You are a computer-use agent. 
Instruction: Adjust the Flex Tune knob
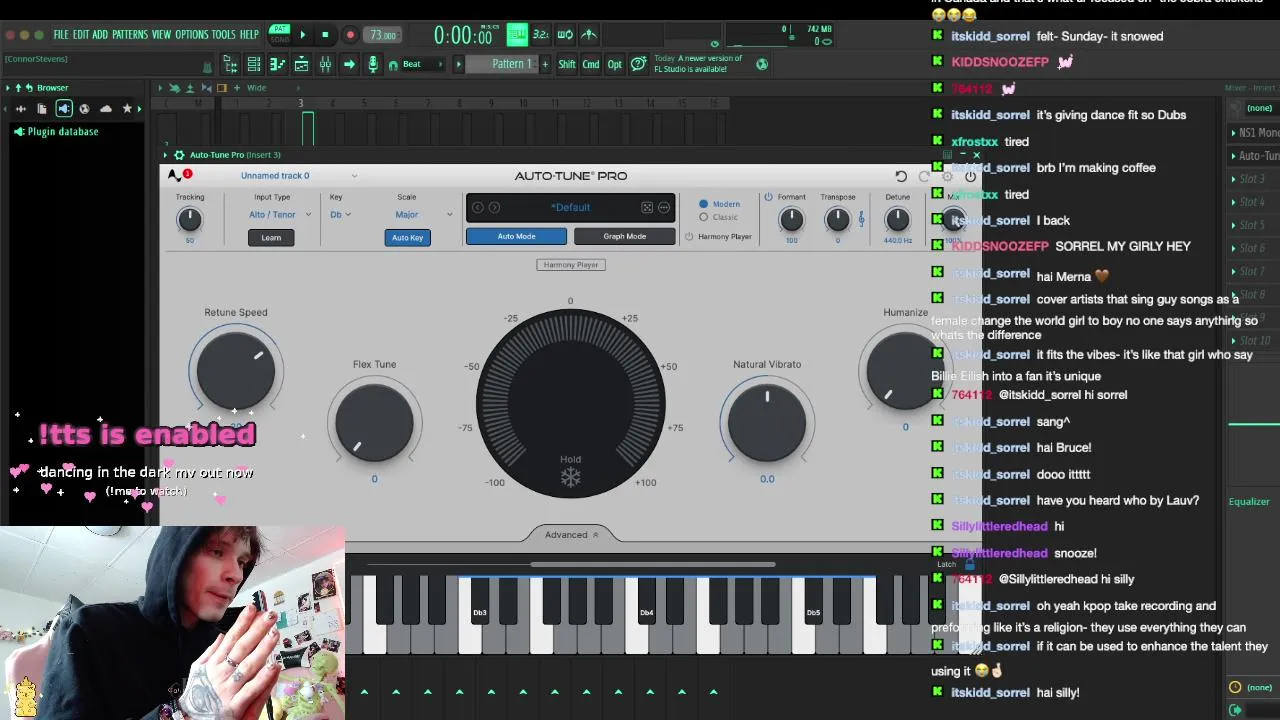[375, 422]
